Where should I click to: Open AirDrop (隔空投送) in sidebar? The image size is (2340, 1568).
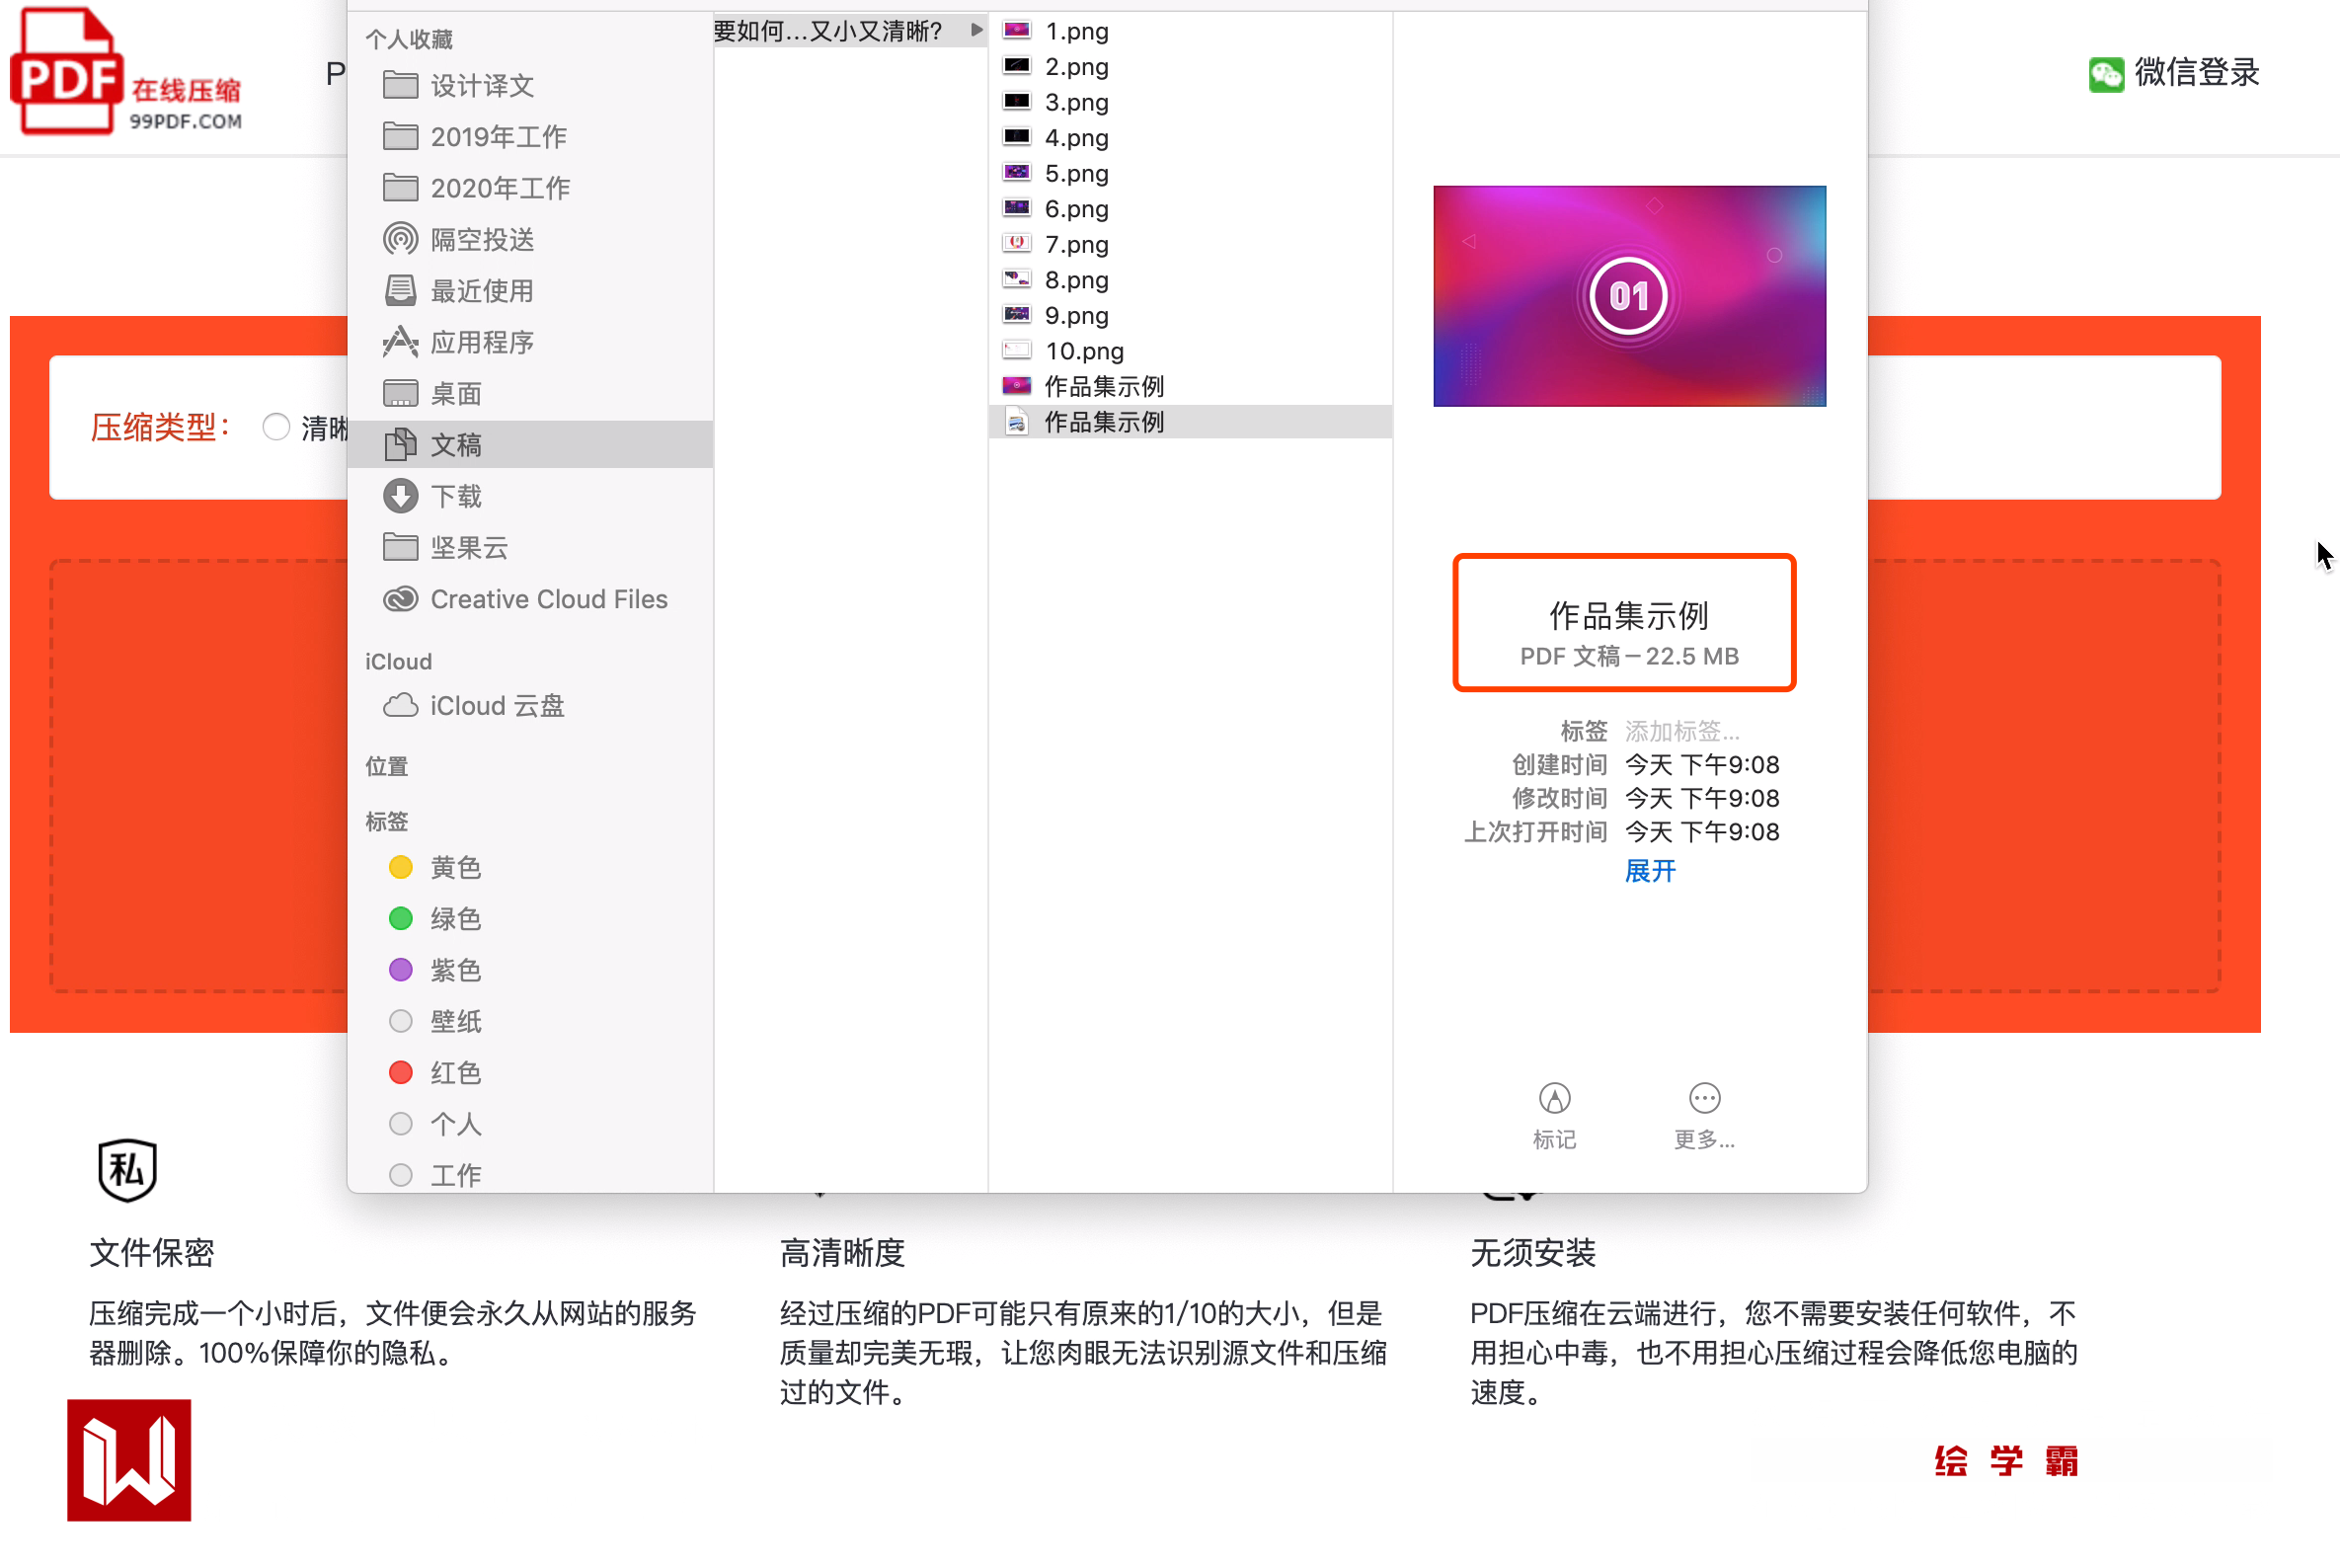click(481, 239)
